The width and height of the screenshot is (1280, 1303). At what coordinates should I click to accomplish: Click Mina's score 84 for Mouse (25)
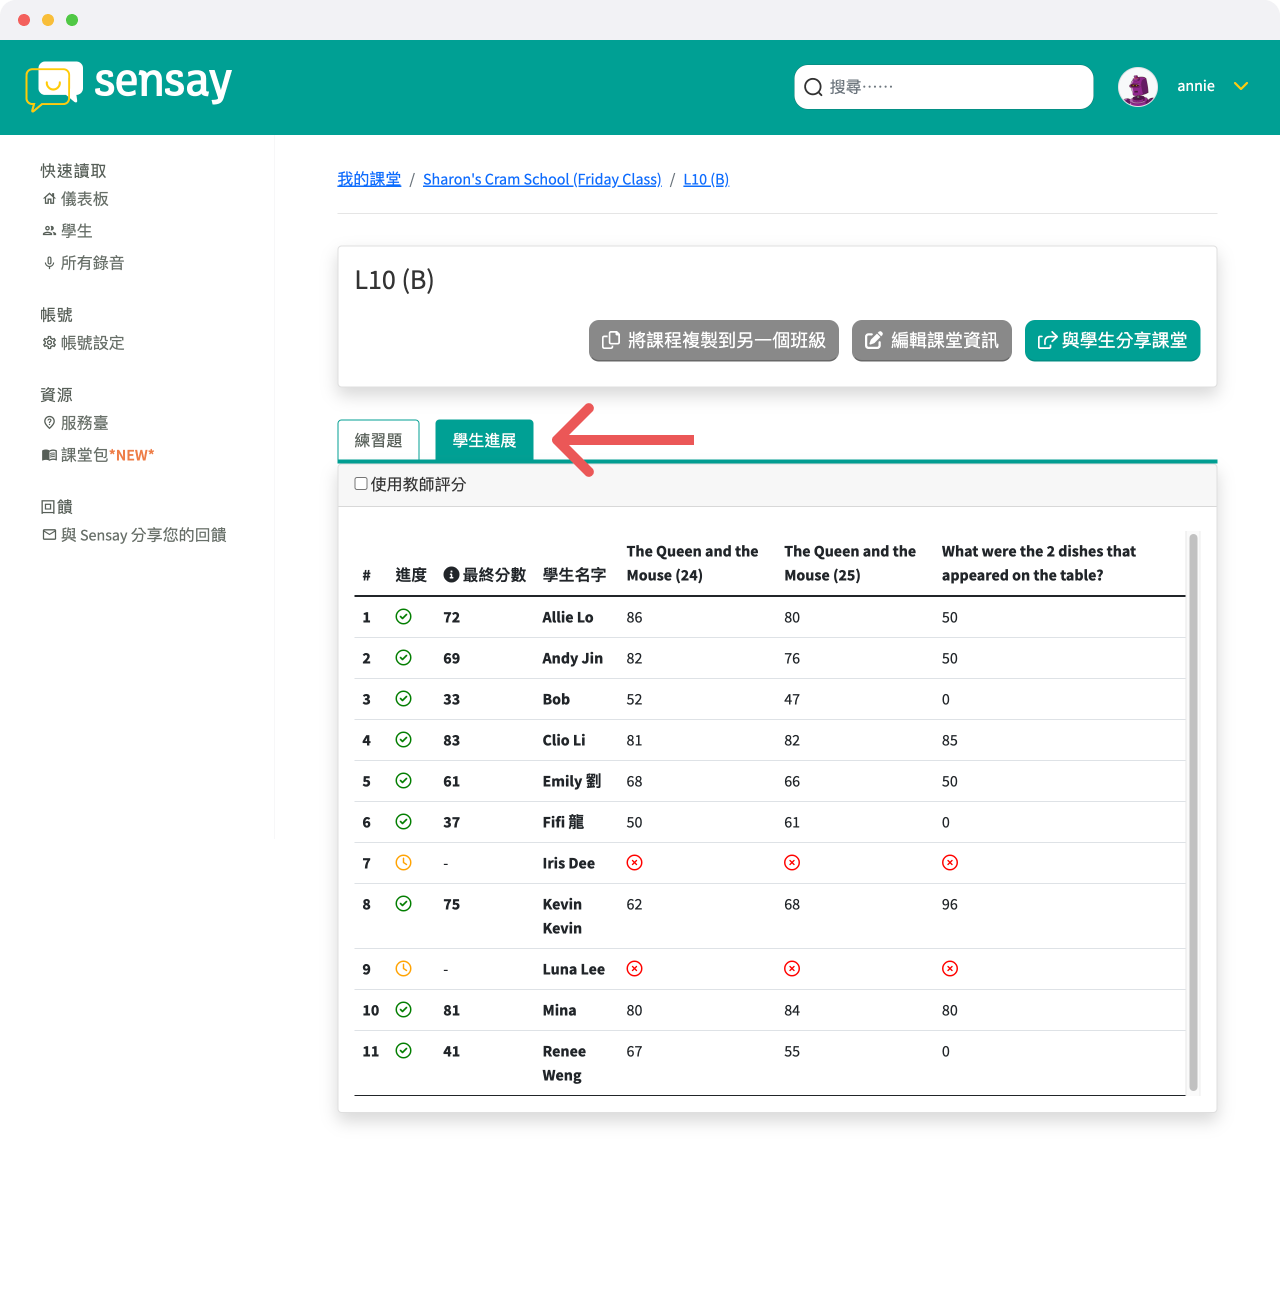click(792, 1010)
